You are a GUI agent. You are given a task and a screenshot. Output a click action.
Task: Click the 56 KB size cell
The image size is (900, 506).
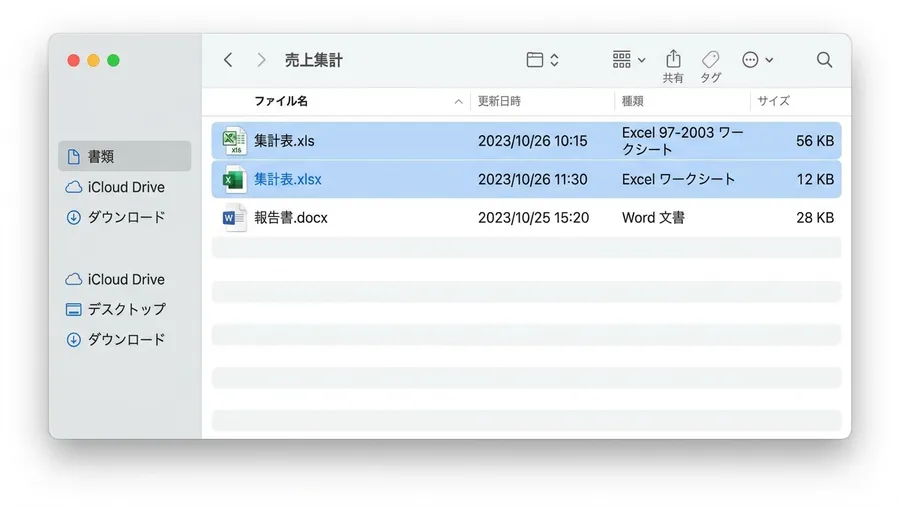[814, 141]
